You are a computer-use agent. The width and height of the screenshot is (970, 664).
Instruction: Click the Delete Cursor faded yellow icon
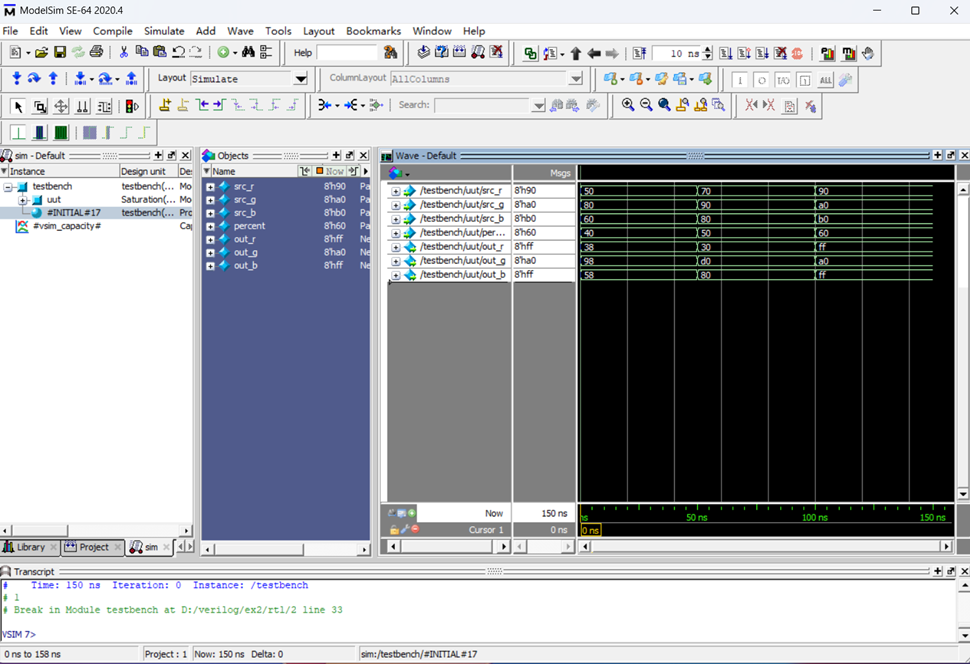click(x=183, y=105)
